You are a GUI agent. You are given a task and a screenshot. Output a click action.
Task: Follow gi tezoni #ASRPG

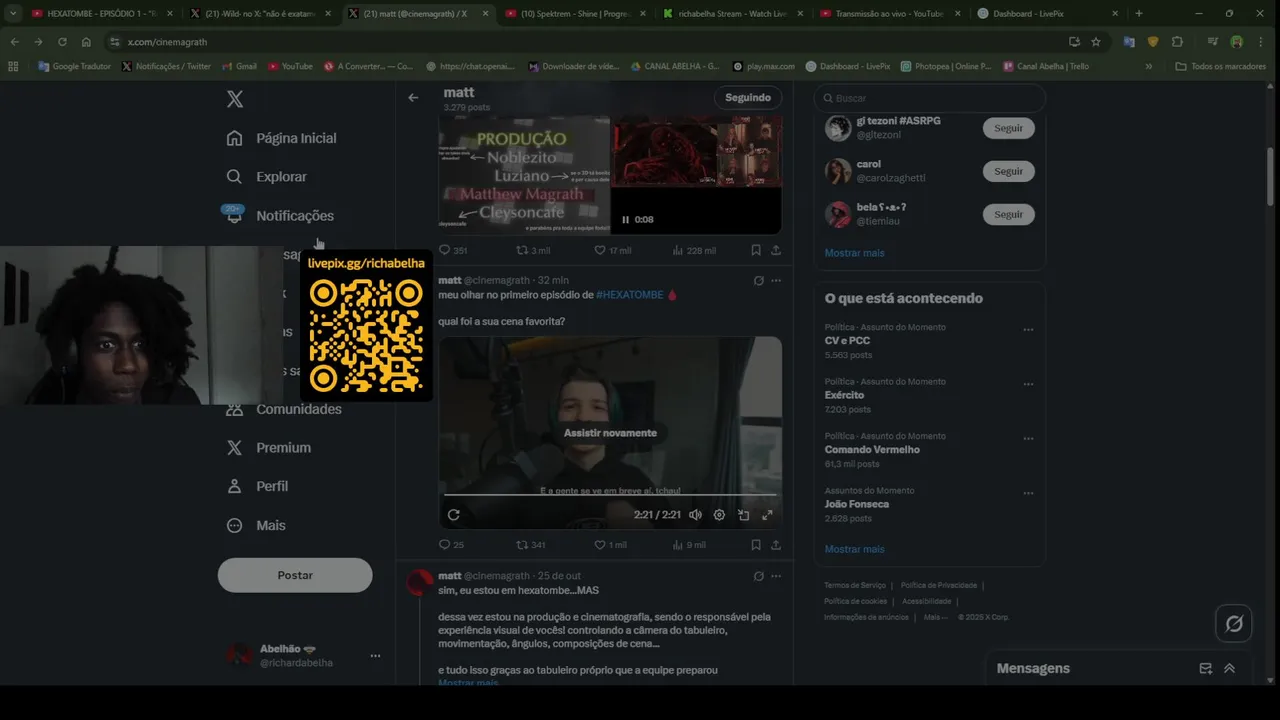point(1008,128)
